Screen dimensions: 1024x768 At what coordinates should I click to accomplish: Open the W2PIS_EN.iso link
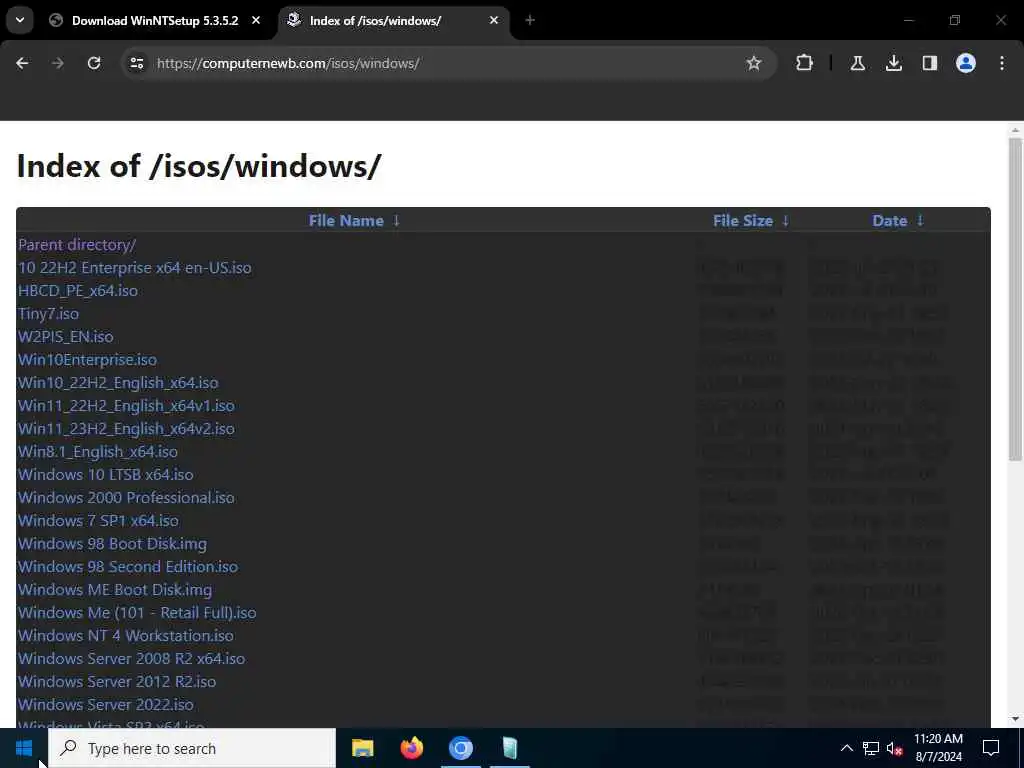pyautogui.click(x=65, y=336)
